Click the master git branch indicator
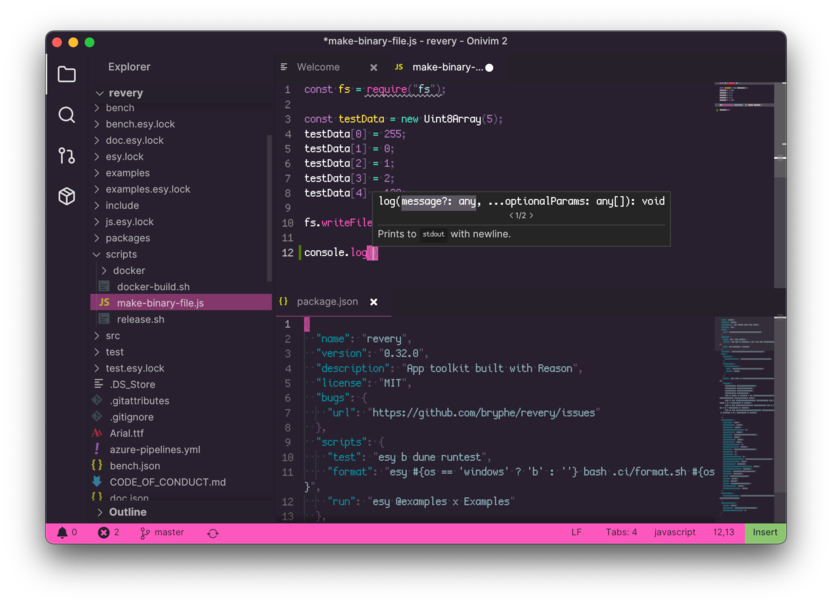 coord(162,533)
